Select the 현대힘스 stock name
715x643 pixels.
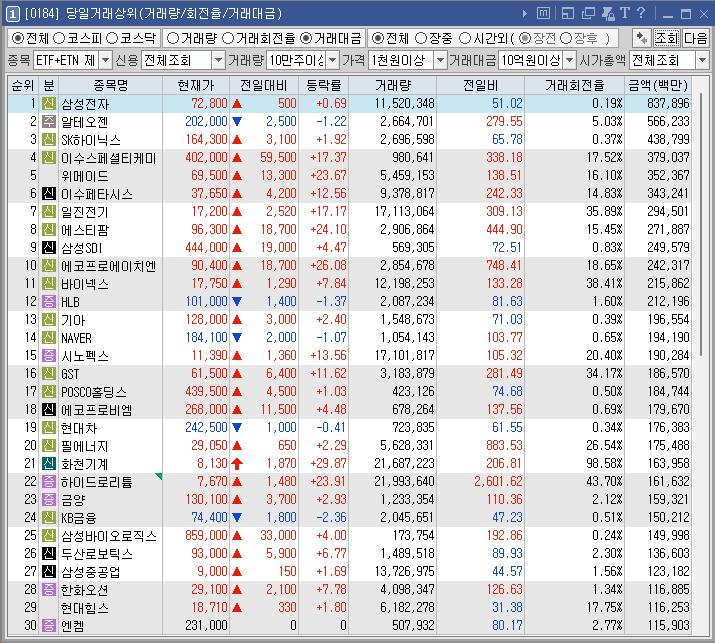tap(85, 608)
